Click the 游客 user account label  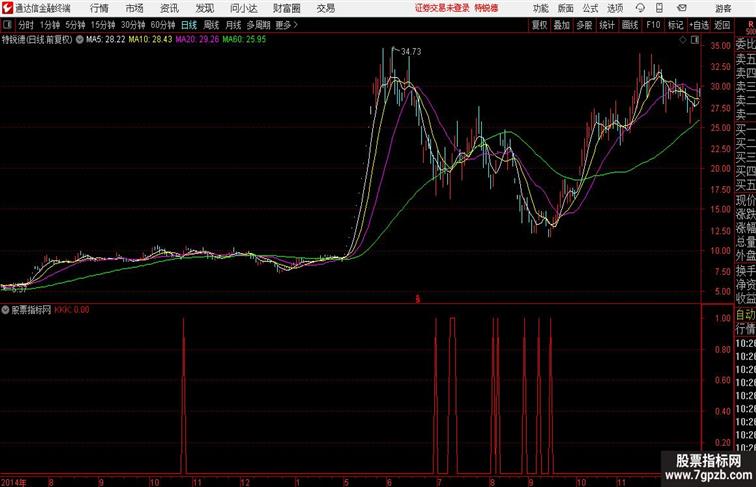[x=723, y=8]
